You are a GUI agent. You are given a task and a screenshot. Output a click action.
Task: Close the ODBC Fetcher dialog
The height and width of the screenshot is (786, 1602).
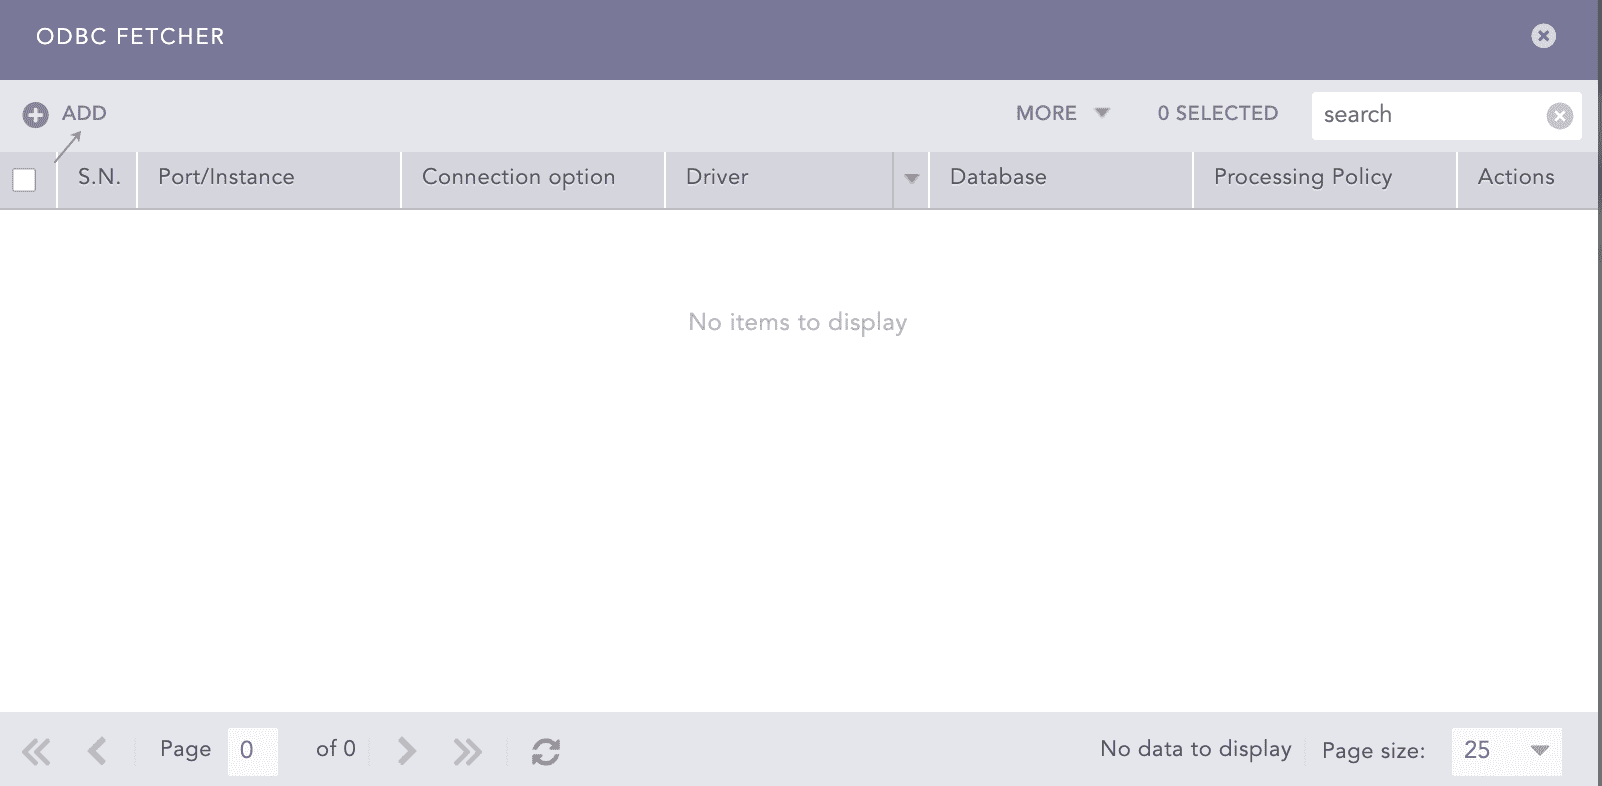(x=1543, y=36)
